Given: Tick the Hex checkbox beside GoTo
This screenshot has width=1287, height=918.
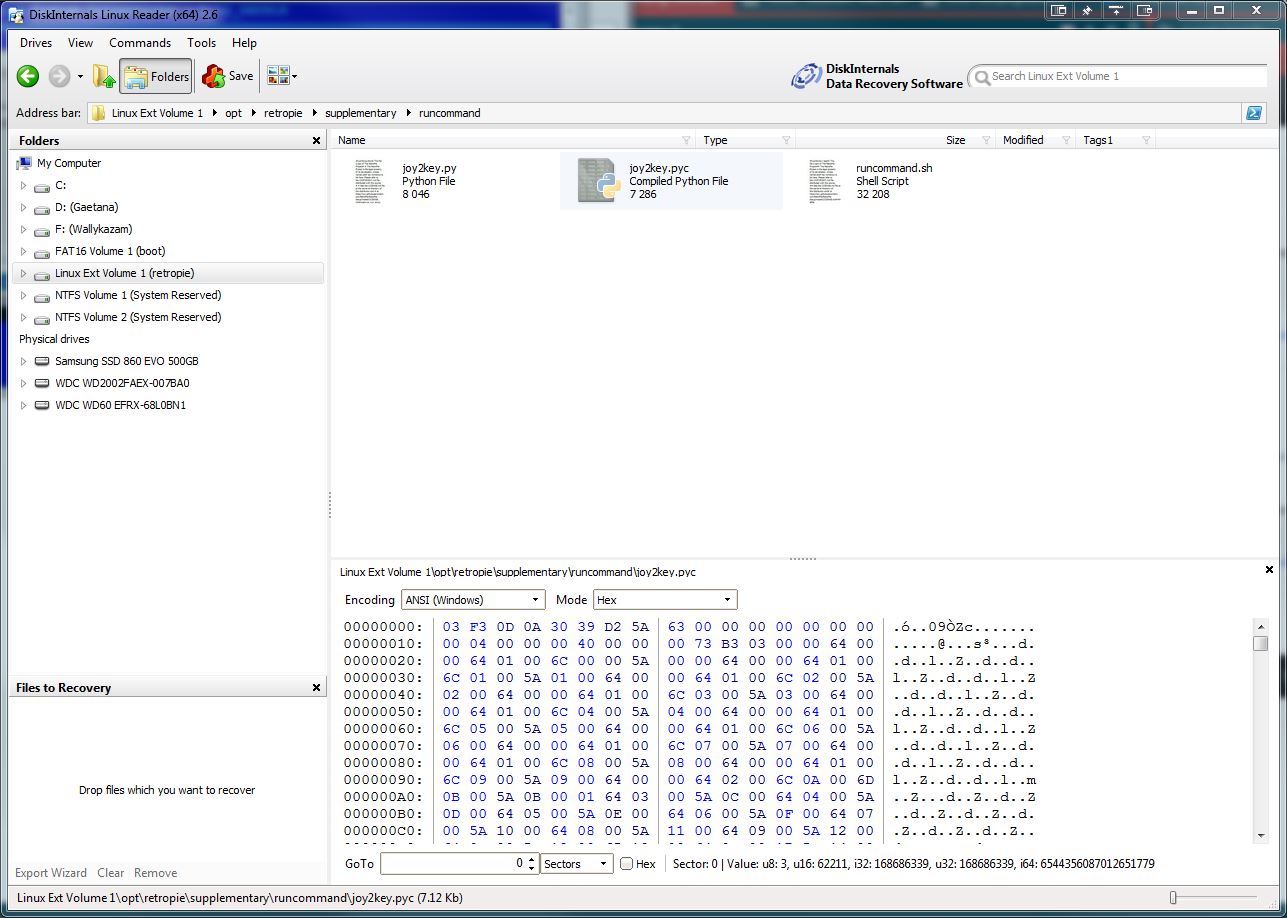Looking at the screenshot, I should pos(626,864).
